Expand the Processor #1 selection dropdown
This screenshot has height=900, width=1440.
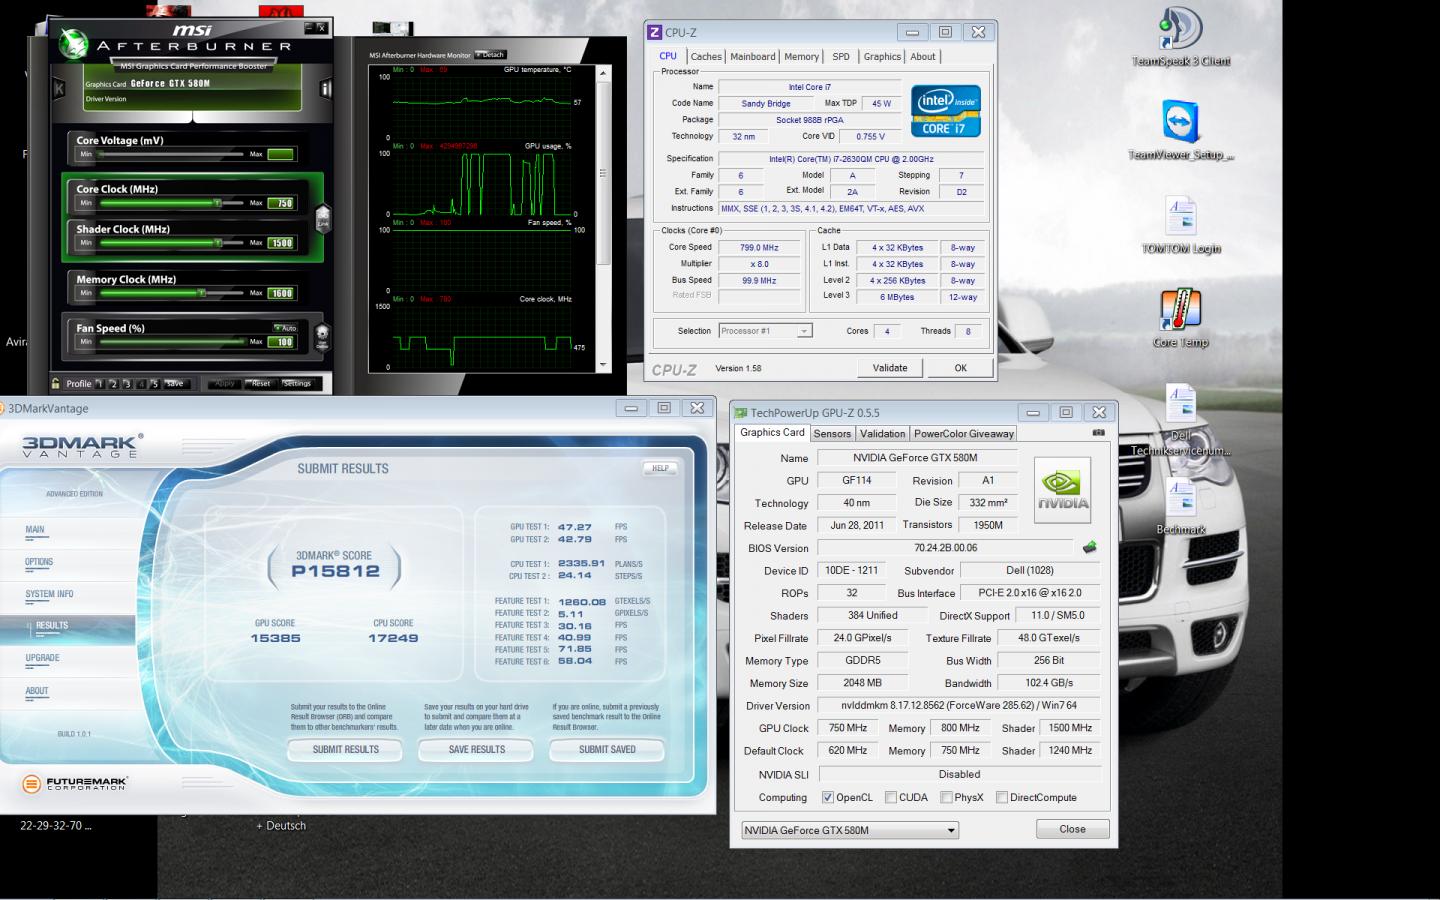804,331
